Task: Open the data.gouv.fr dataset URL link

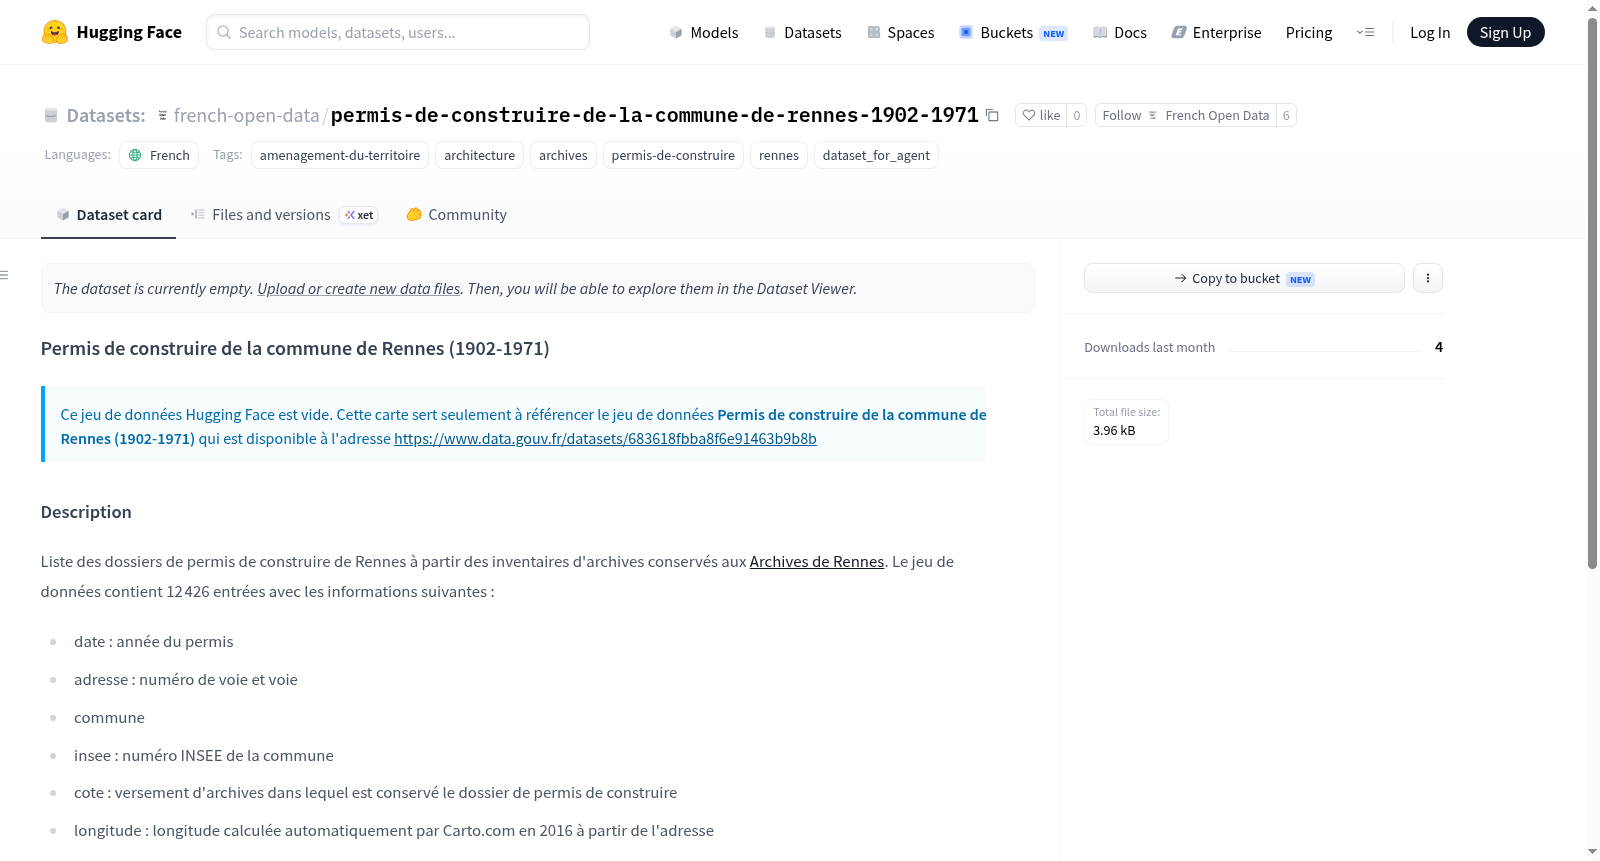Action: [605, 438]
